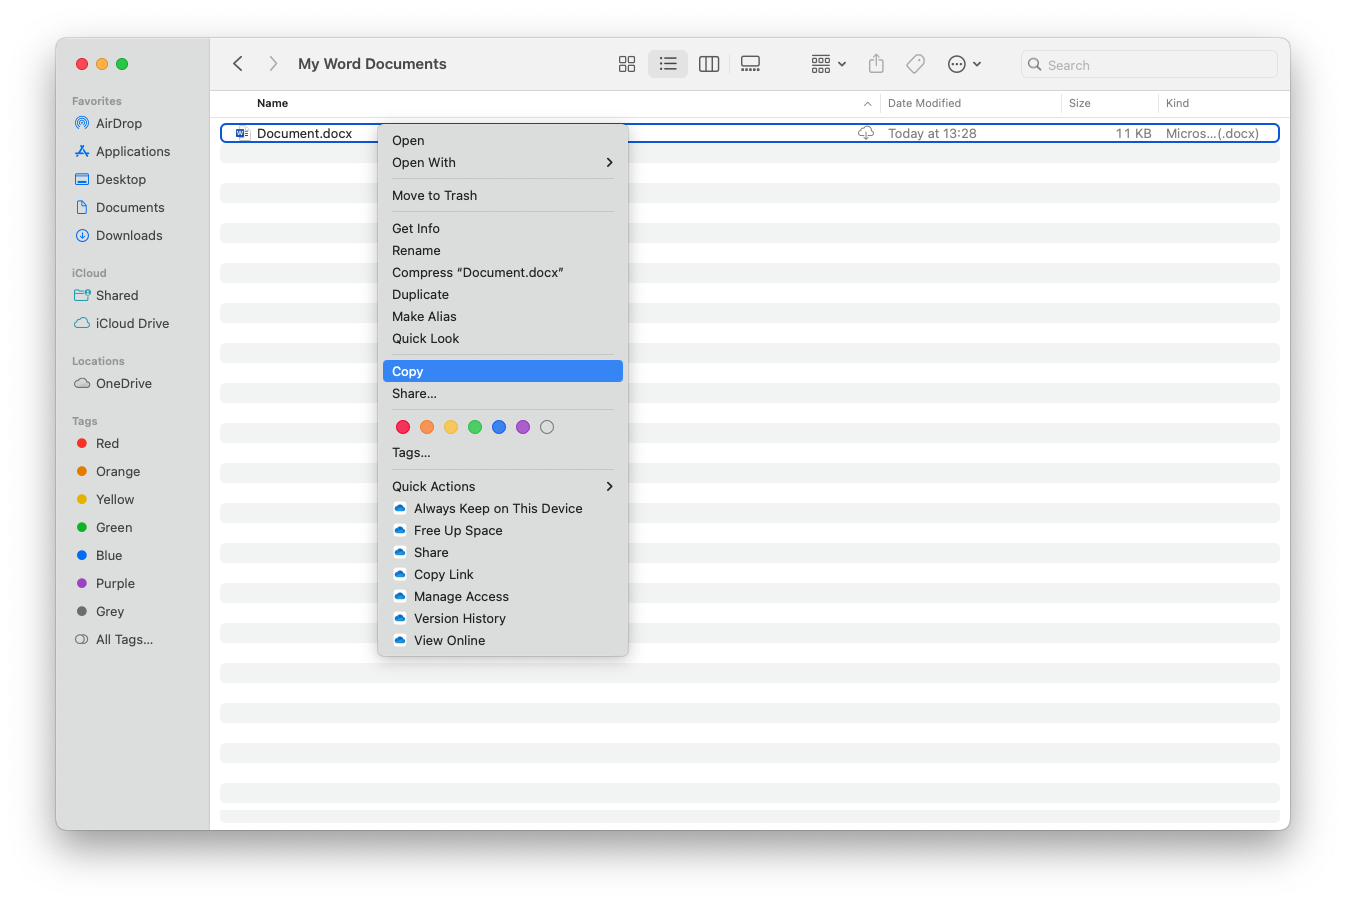Choose Version History
This screenshot has width=1346, height=904.
(503, 618)
